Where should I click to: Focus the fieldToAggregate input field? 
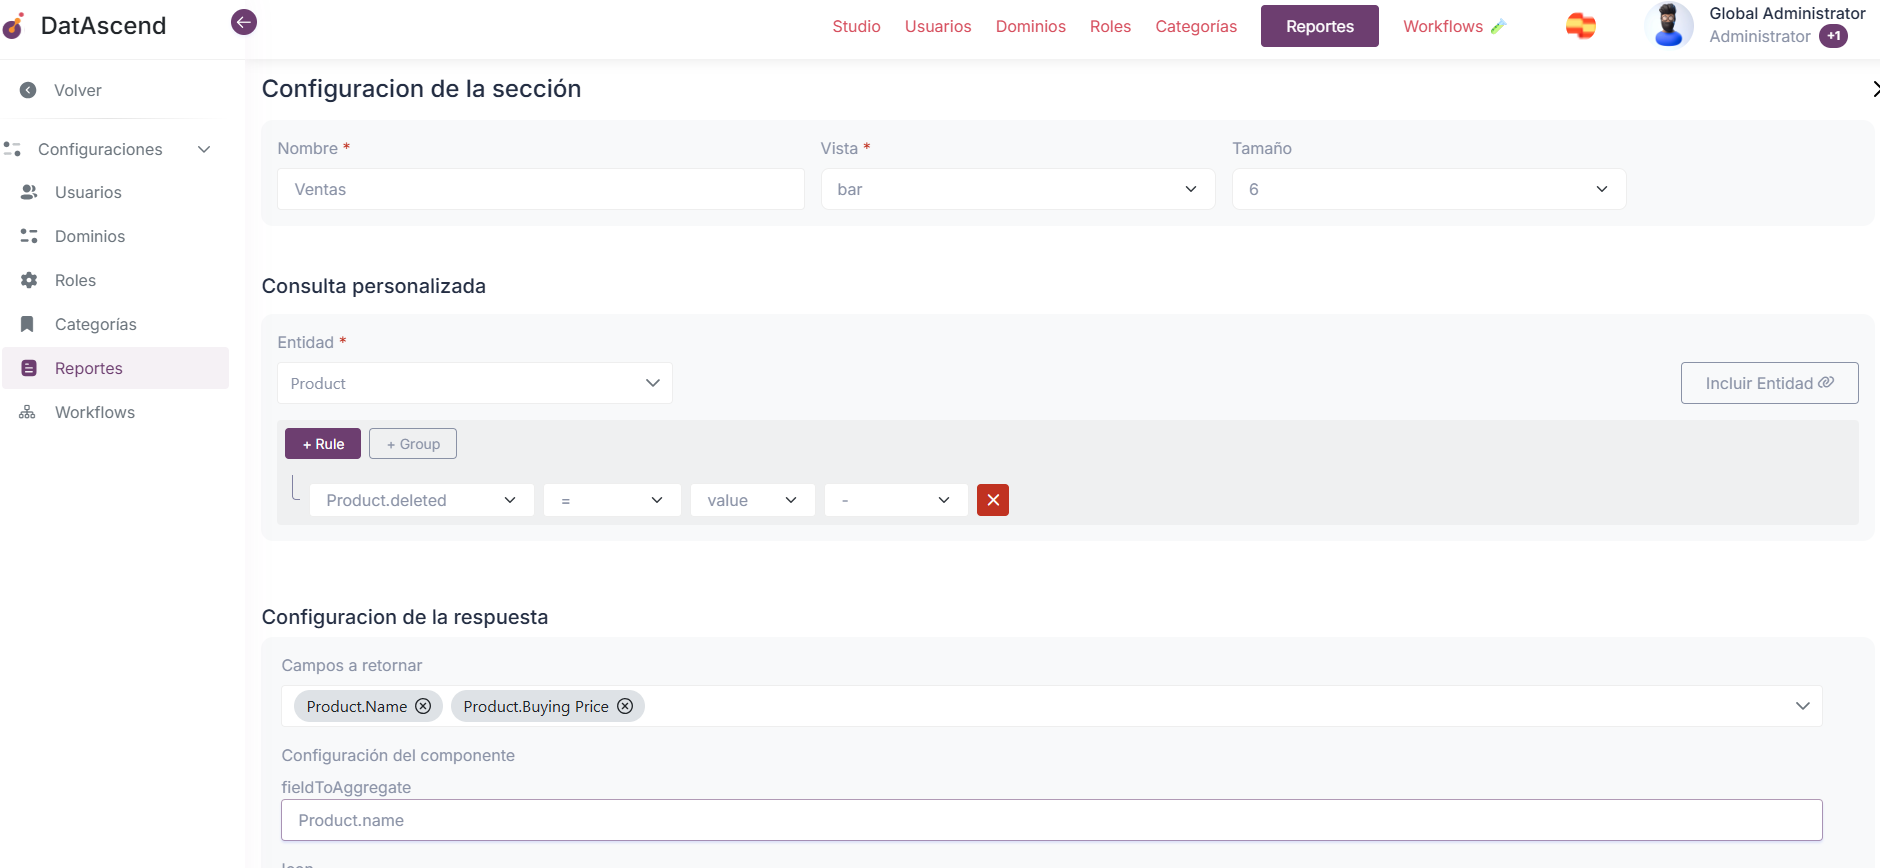[x=1052, y=820]
